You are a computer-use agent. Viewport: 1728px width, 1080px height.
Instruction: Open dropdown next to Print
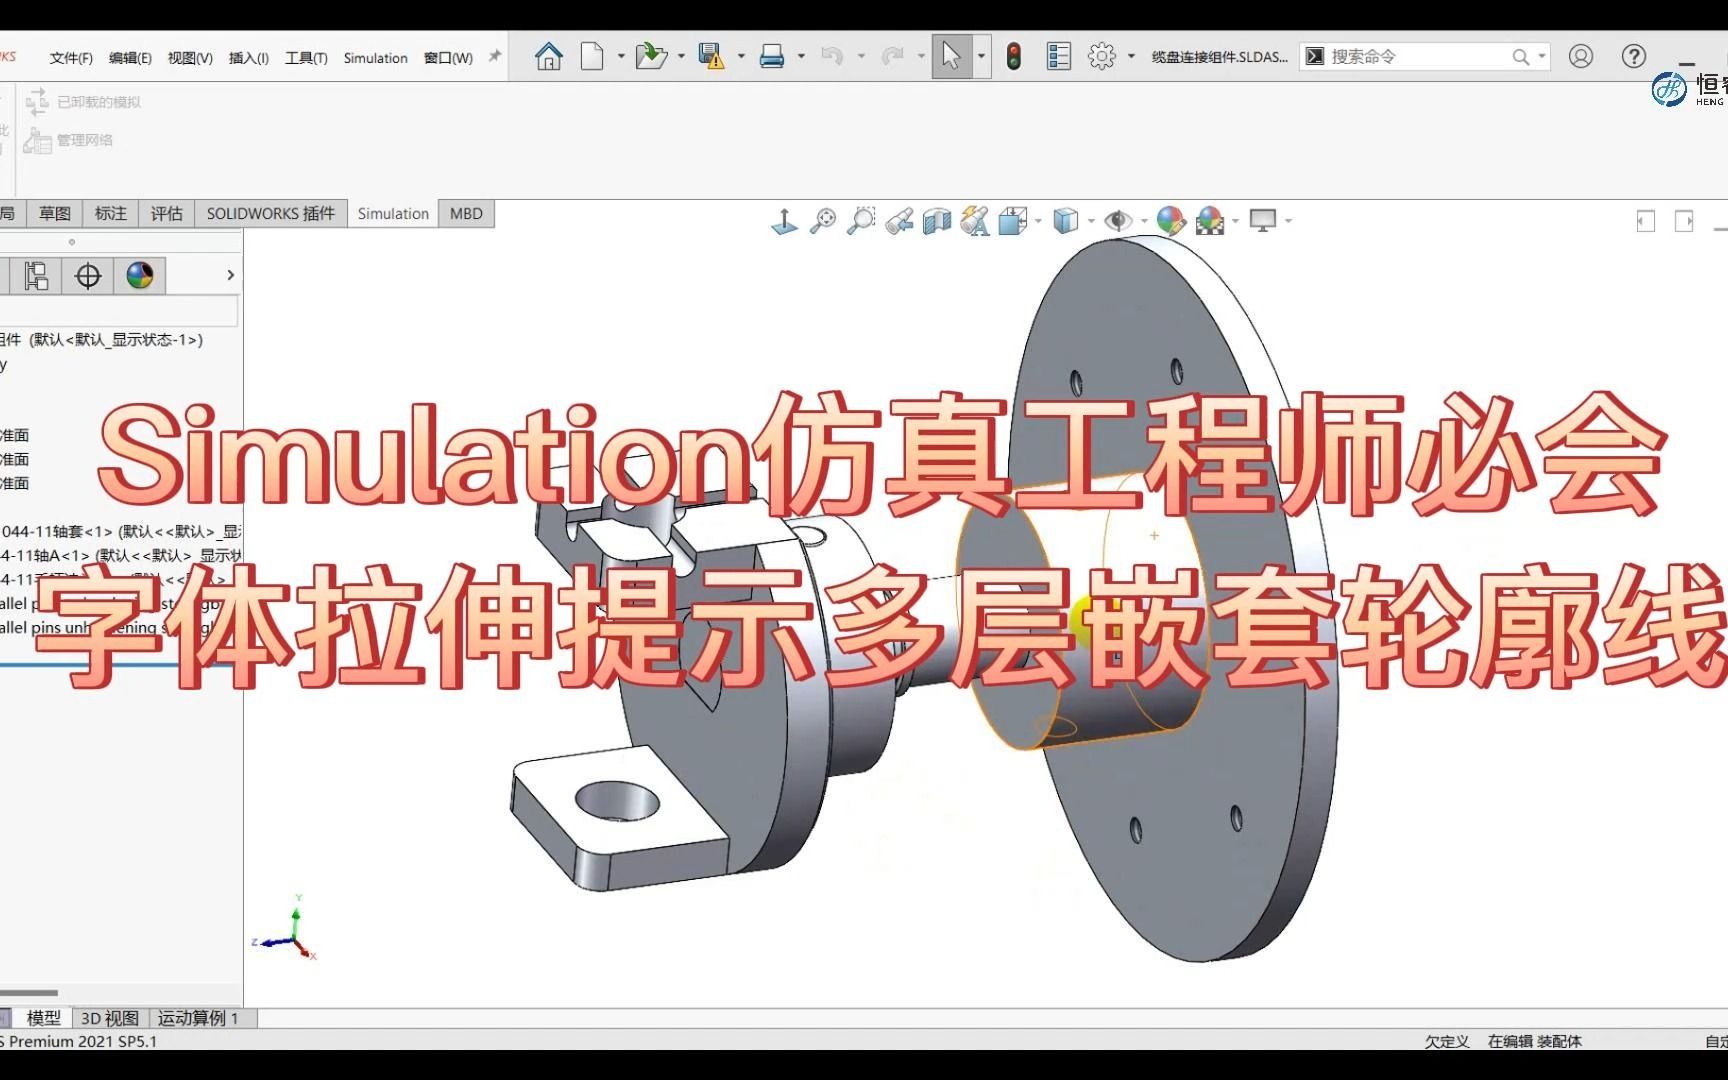(801, 56)
